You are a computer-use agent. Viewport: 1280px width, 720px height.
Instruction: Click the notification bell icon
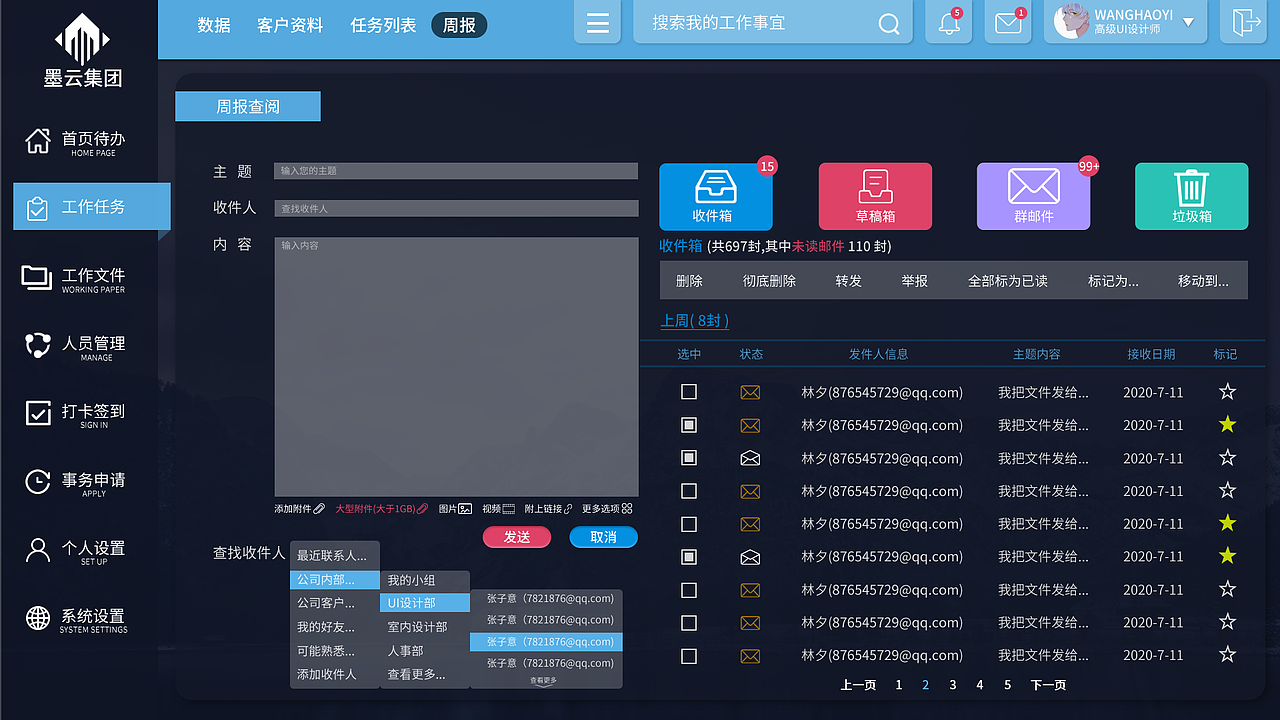(947, 22)
